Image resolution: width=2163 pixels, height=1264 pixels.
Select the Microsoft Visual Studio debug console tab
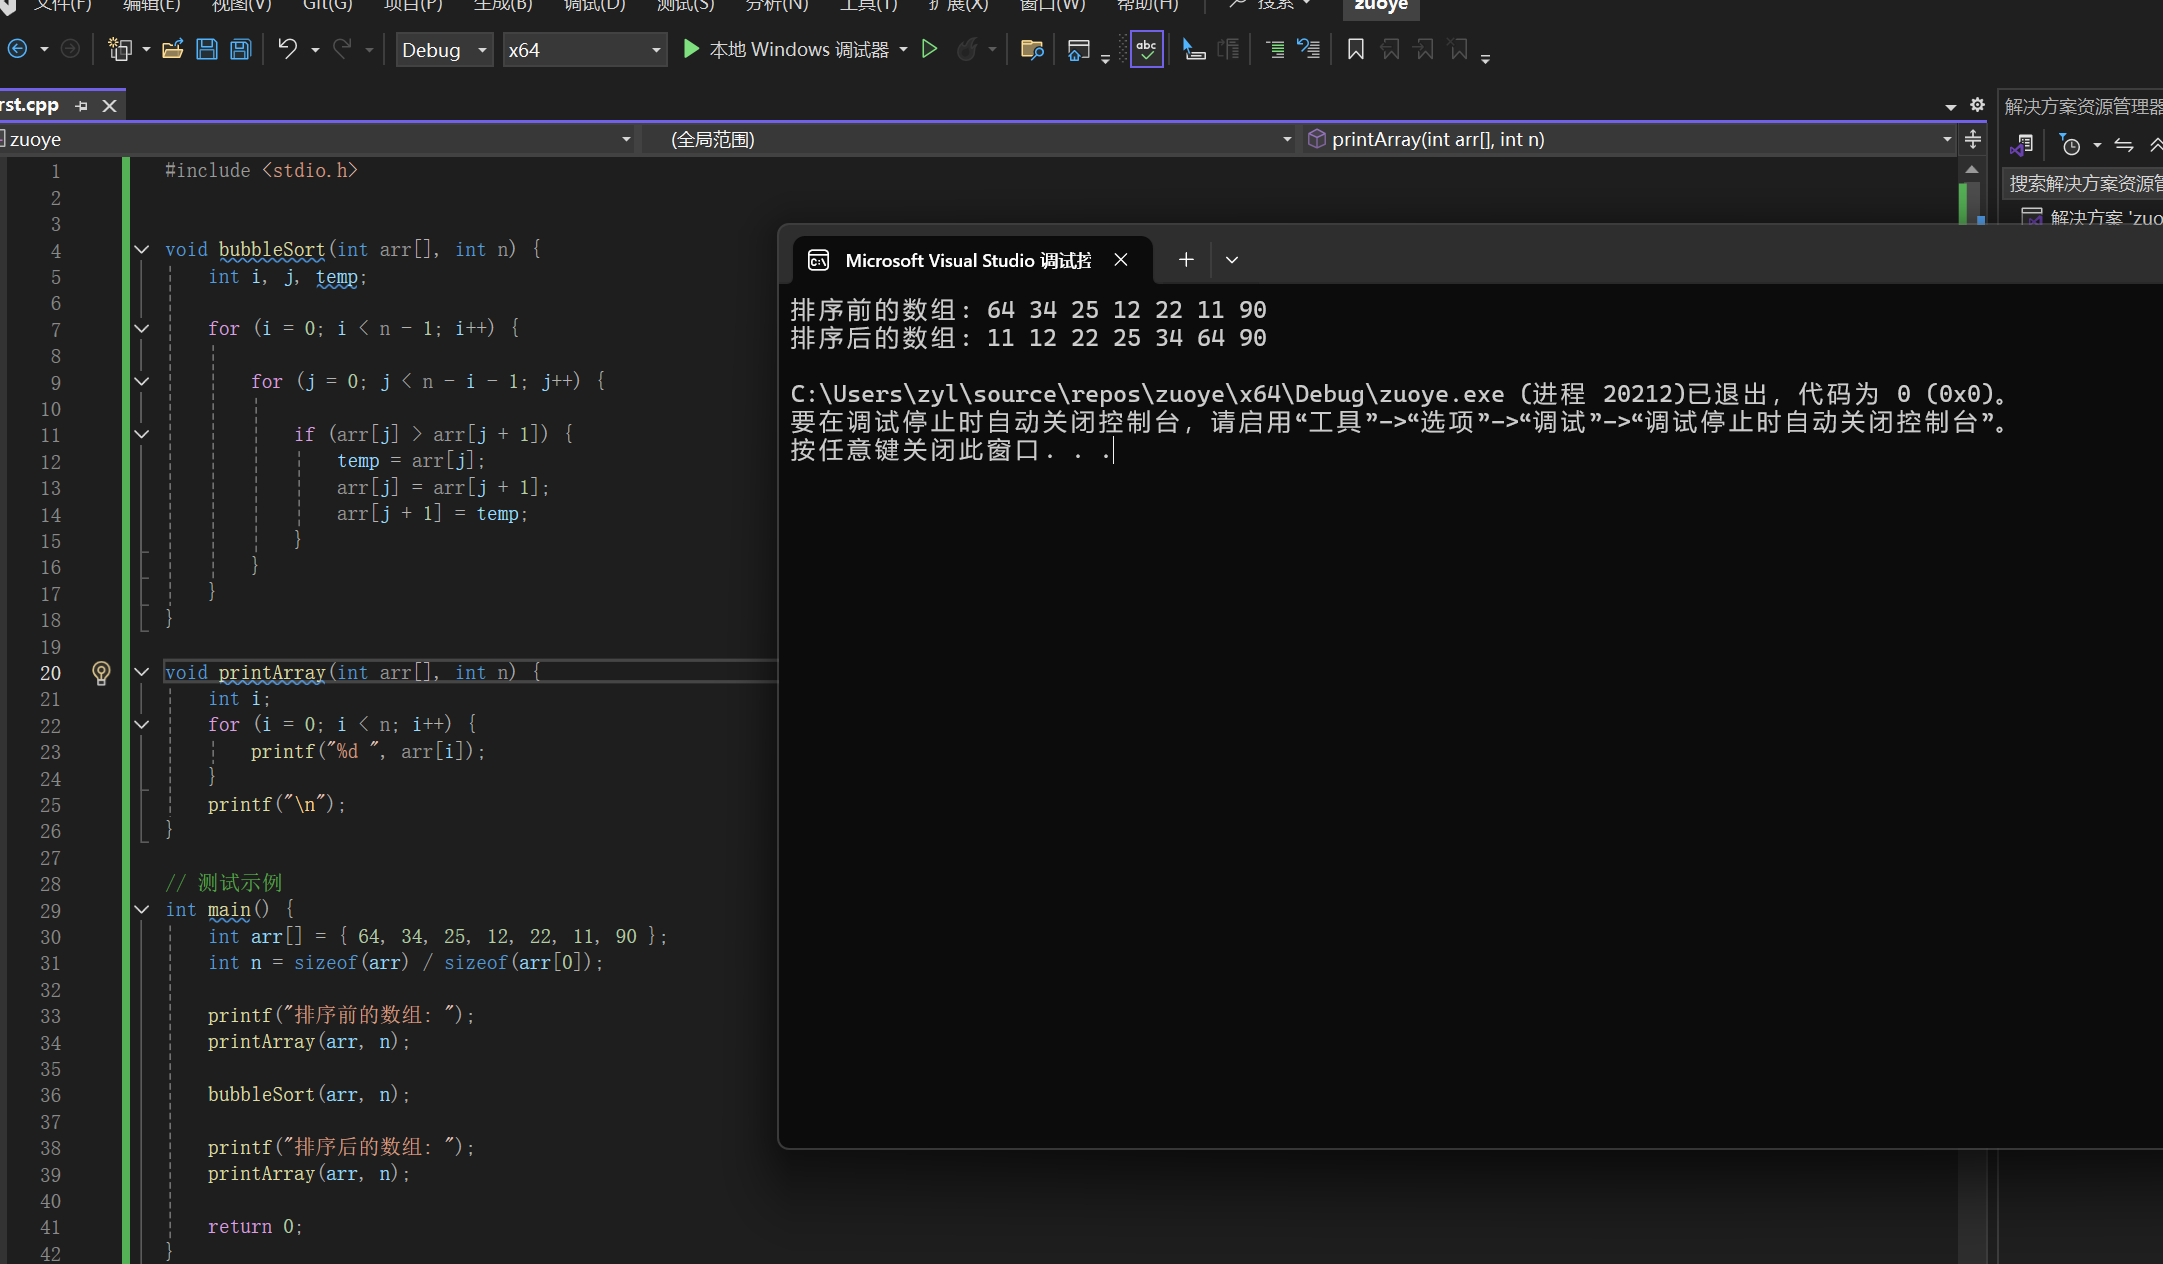966,260
